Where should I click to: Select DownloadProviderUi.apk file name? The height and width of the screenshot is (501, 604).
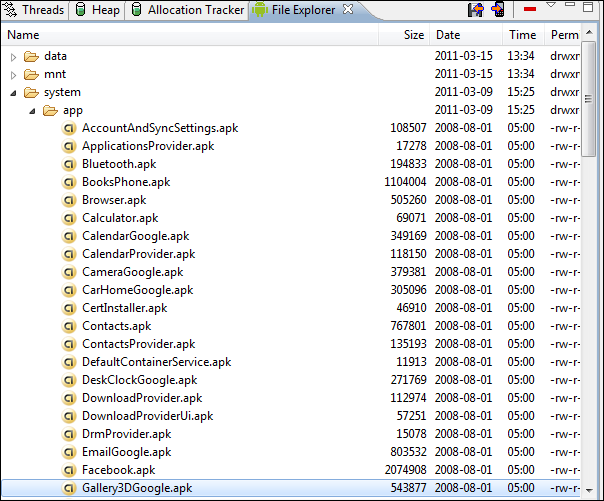[148, 416]
